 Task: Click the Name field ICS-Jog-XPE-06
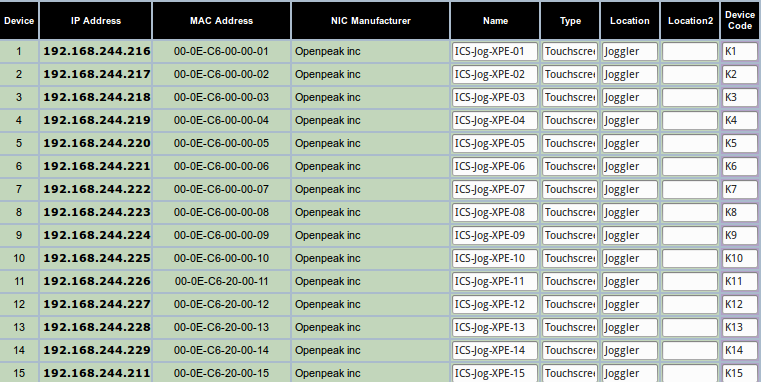(x=495, y=166)
